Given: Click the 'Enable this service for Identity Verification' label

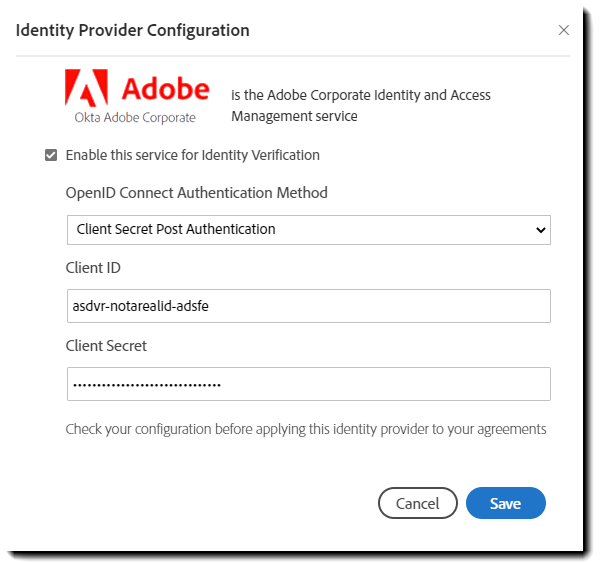Looking at the screenshot, I should 192,155.
